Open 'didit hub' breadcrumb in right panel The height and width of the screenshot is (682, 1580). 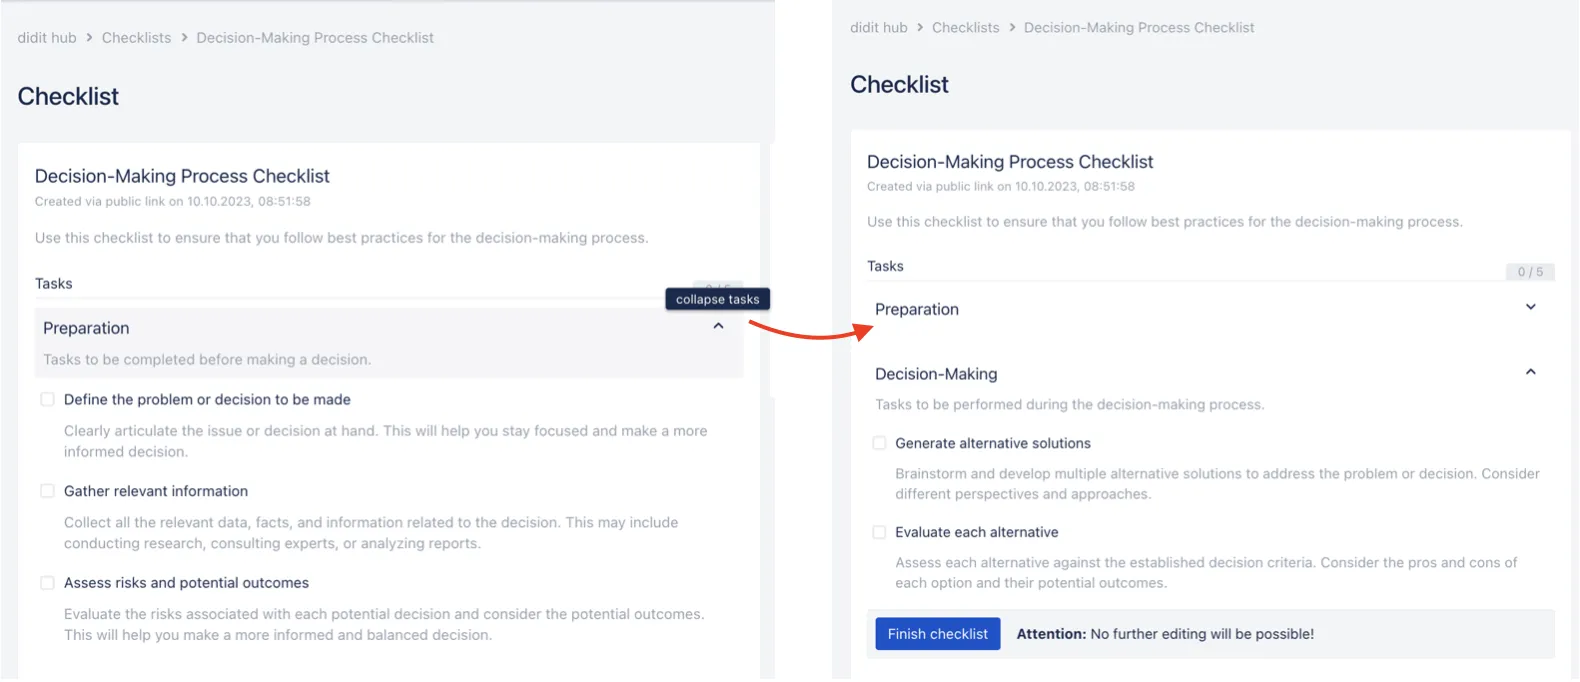(x=879, y=28)
